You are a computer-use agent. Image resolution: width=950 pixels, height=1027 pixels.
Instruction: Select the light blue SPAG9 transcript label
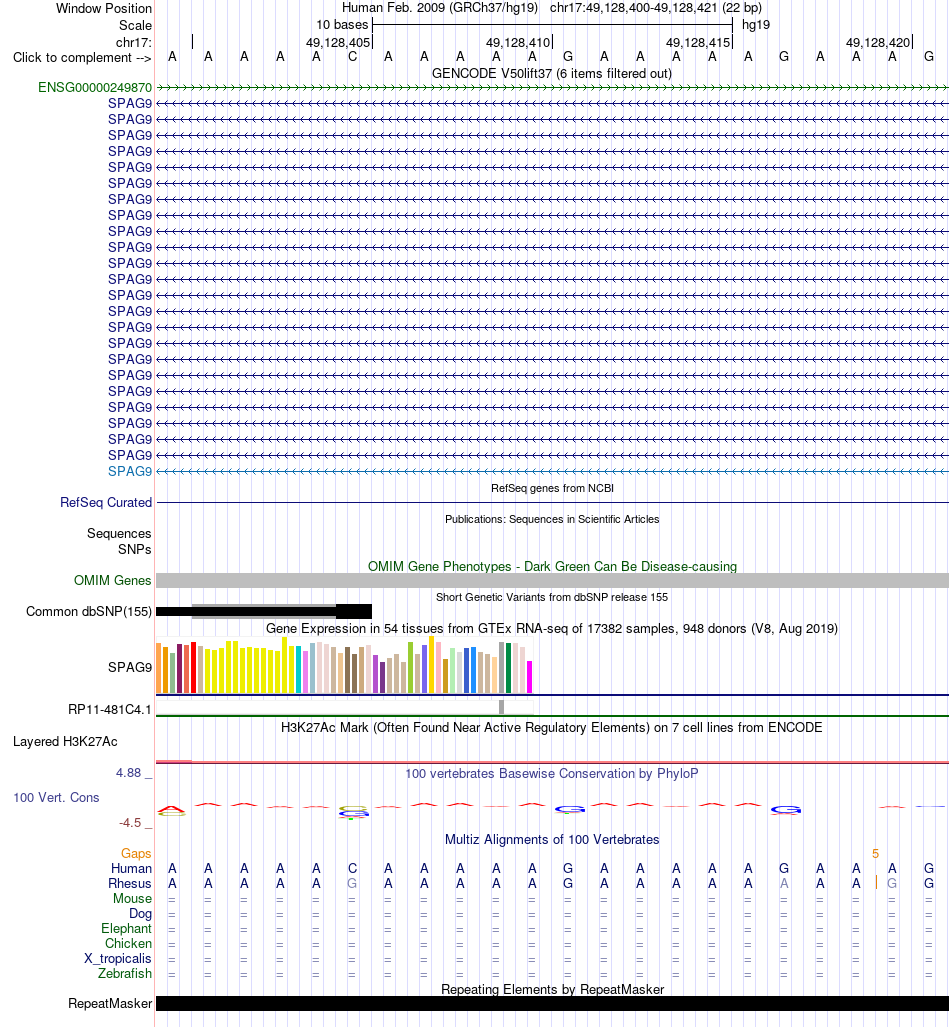[130, 471]
